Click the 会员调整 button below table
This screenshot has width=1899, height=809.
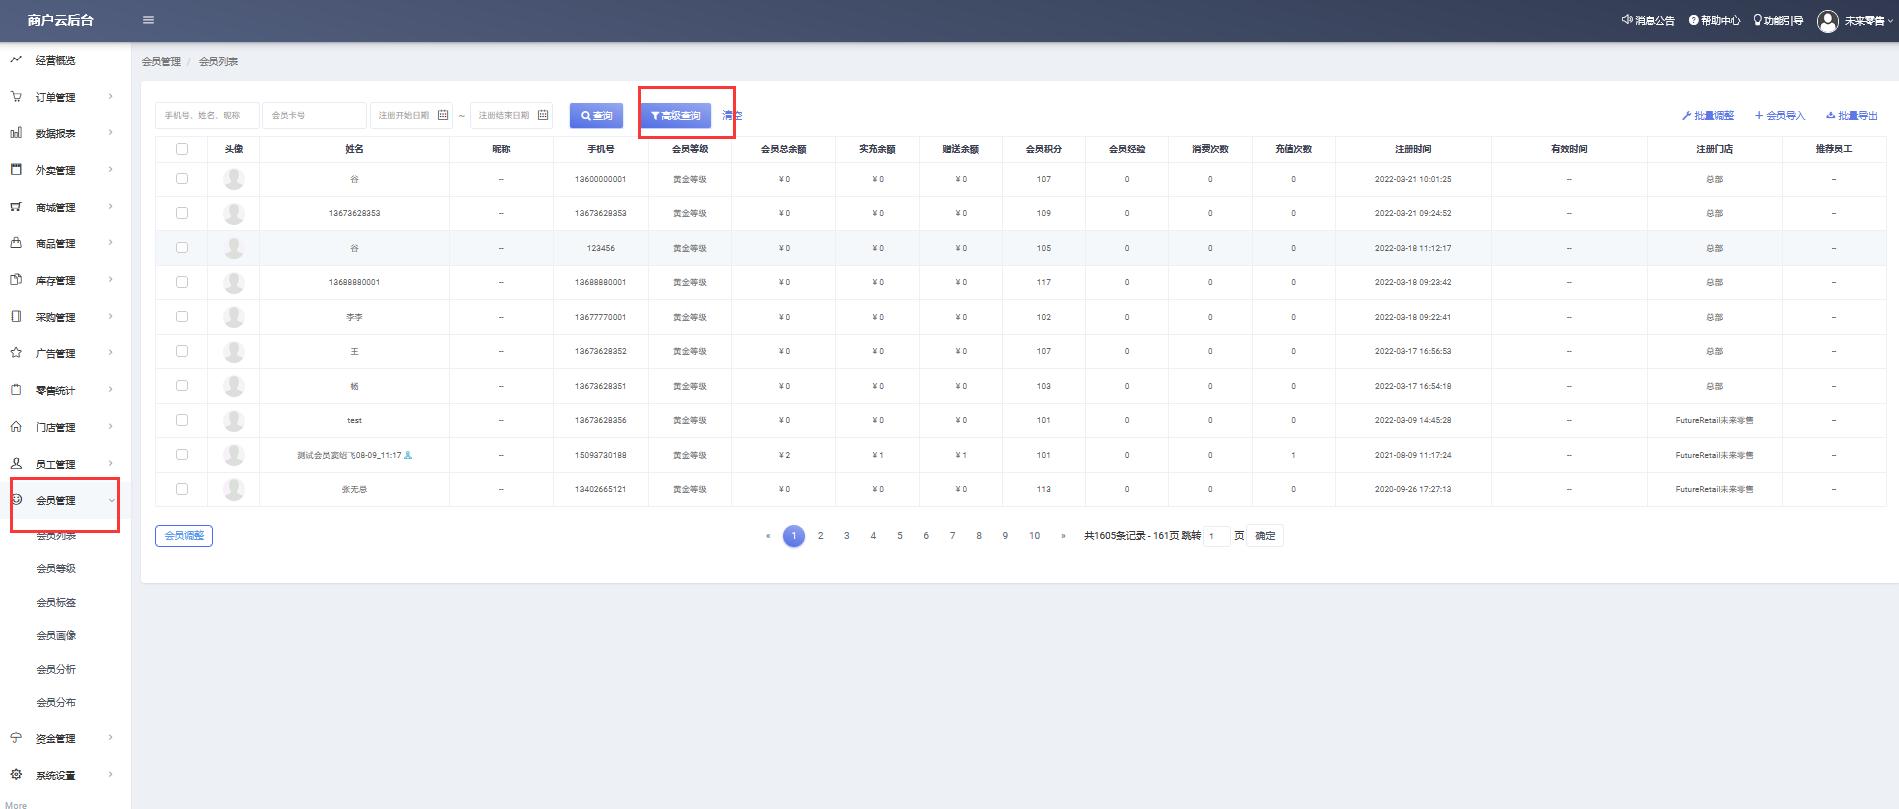[184, 536]
